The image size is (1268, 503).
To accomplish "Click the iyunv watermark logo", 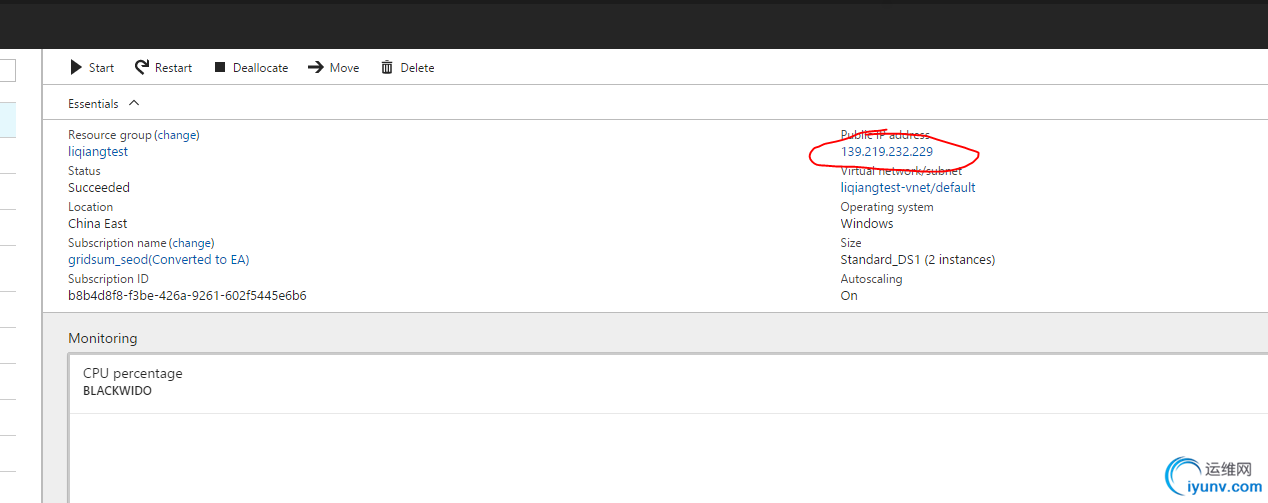I will (x=1212, y=478).
